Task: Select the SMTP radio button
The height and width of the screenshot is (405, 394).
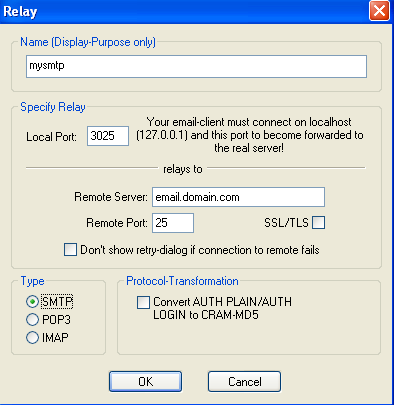Action: point(32,302)
